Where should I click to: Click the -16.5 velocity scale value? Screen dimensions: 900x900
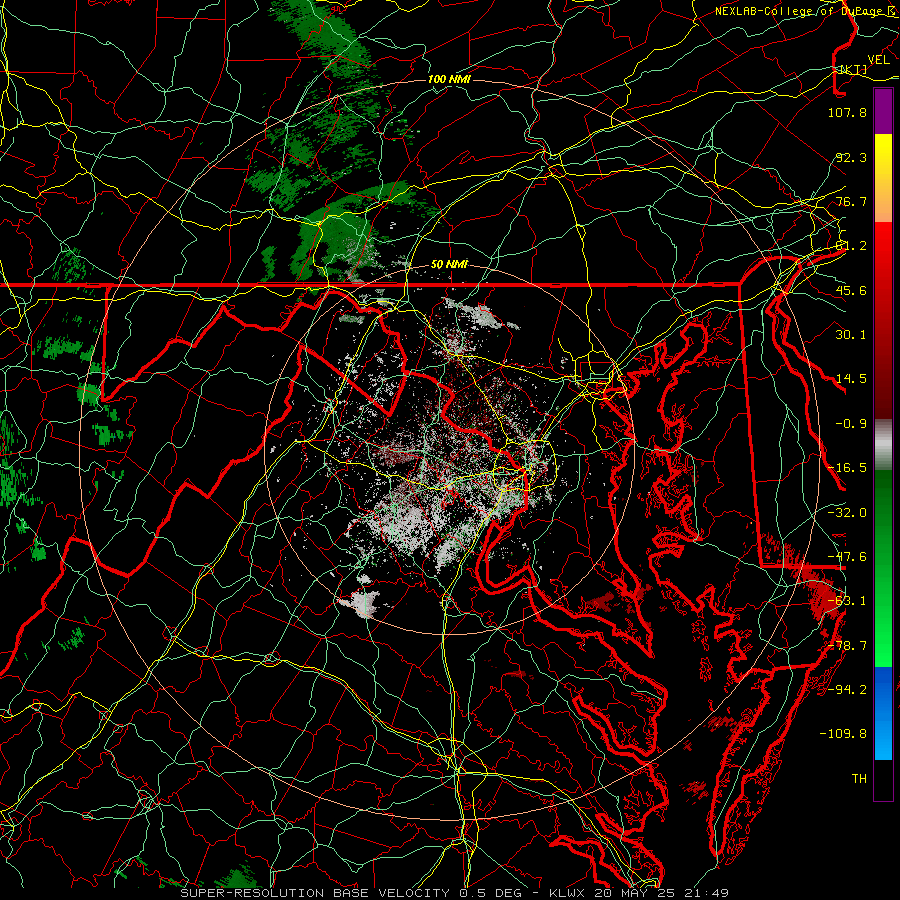pos(847,468)
